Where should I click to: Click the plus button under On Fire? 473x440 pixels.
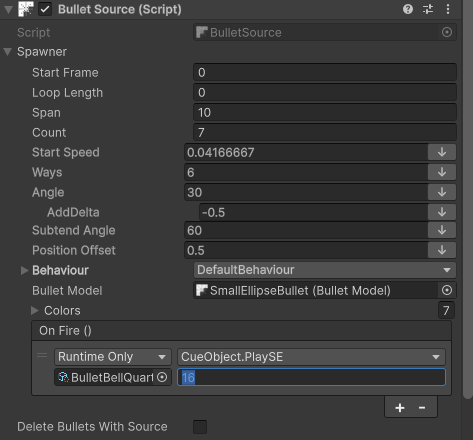coord(400,408)
